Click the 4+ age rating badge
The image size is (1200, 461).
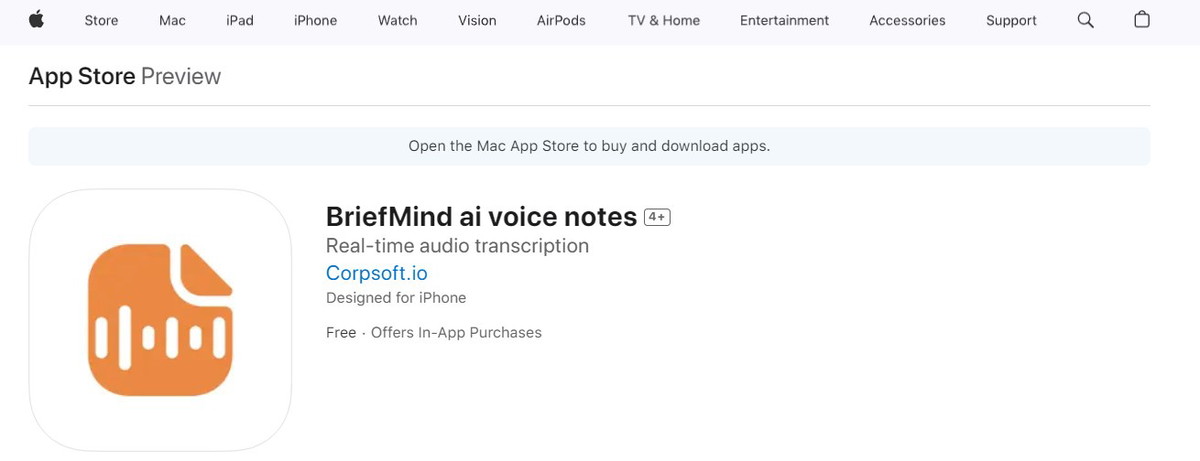(x=657, y=217)
